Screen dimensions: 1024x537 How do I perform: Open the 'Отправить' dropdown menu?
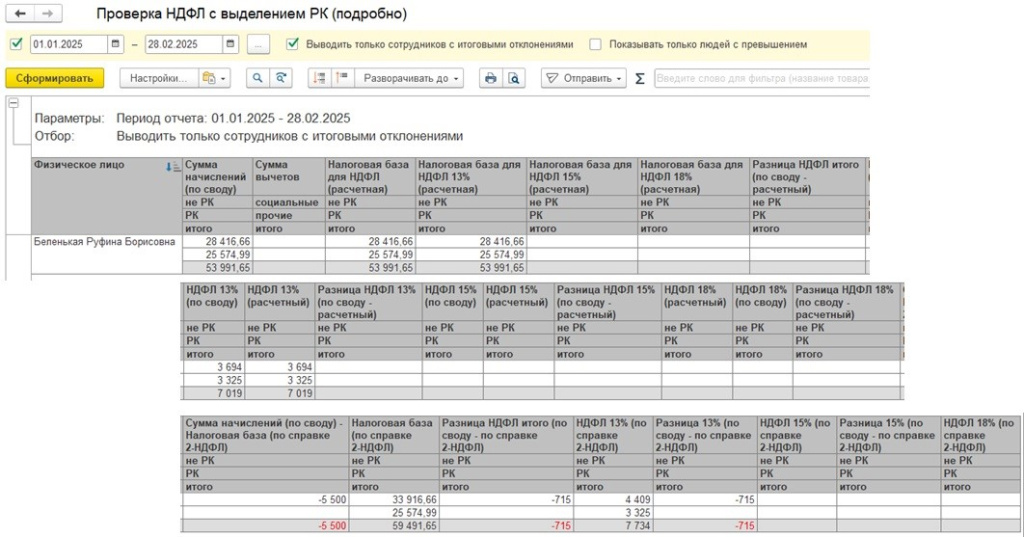pyautogui.click(x=584, y=78)
